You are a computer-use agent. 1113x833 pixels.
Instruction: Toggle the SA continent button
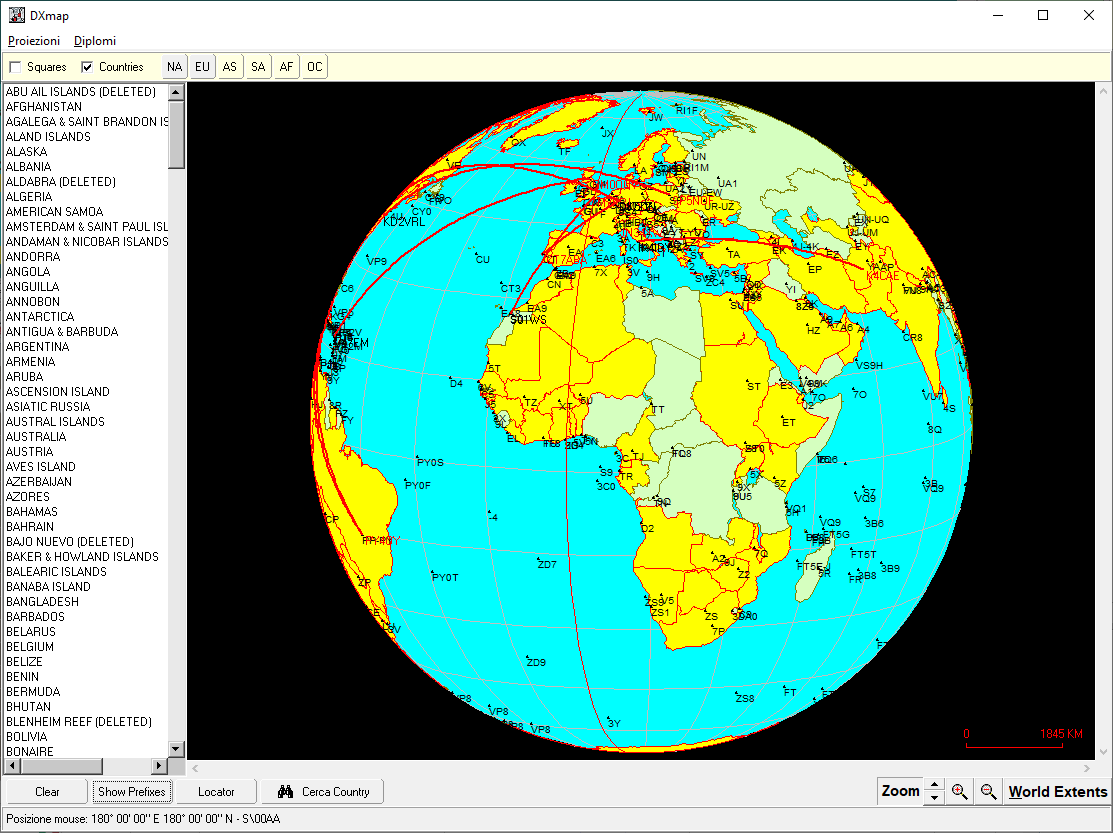coord(258,67)
